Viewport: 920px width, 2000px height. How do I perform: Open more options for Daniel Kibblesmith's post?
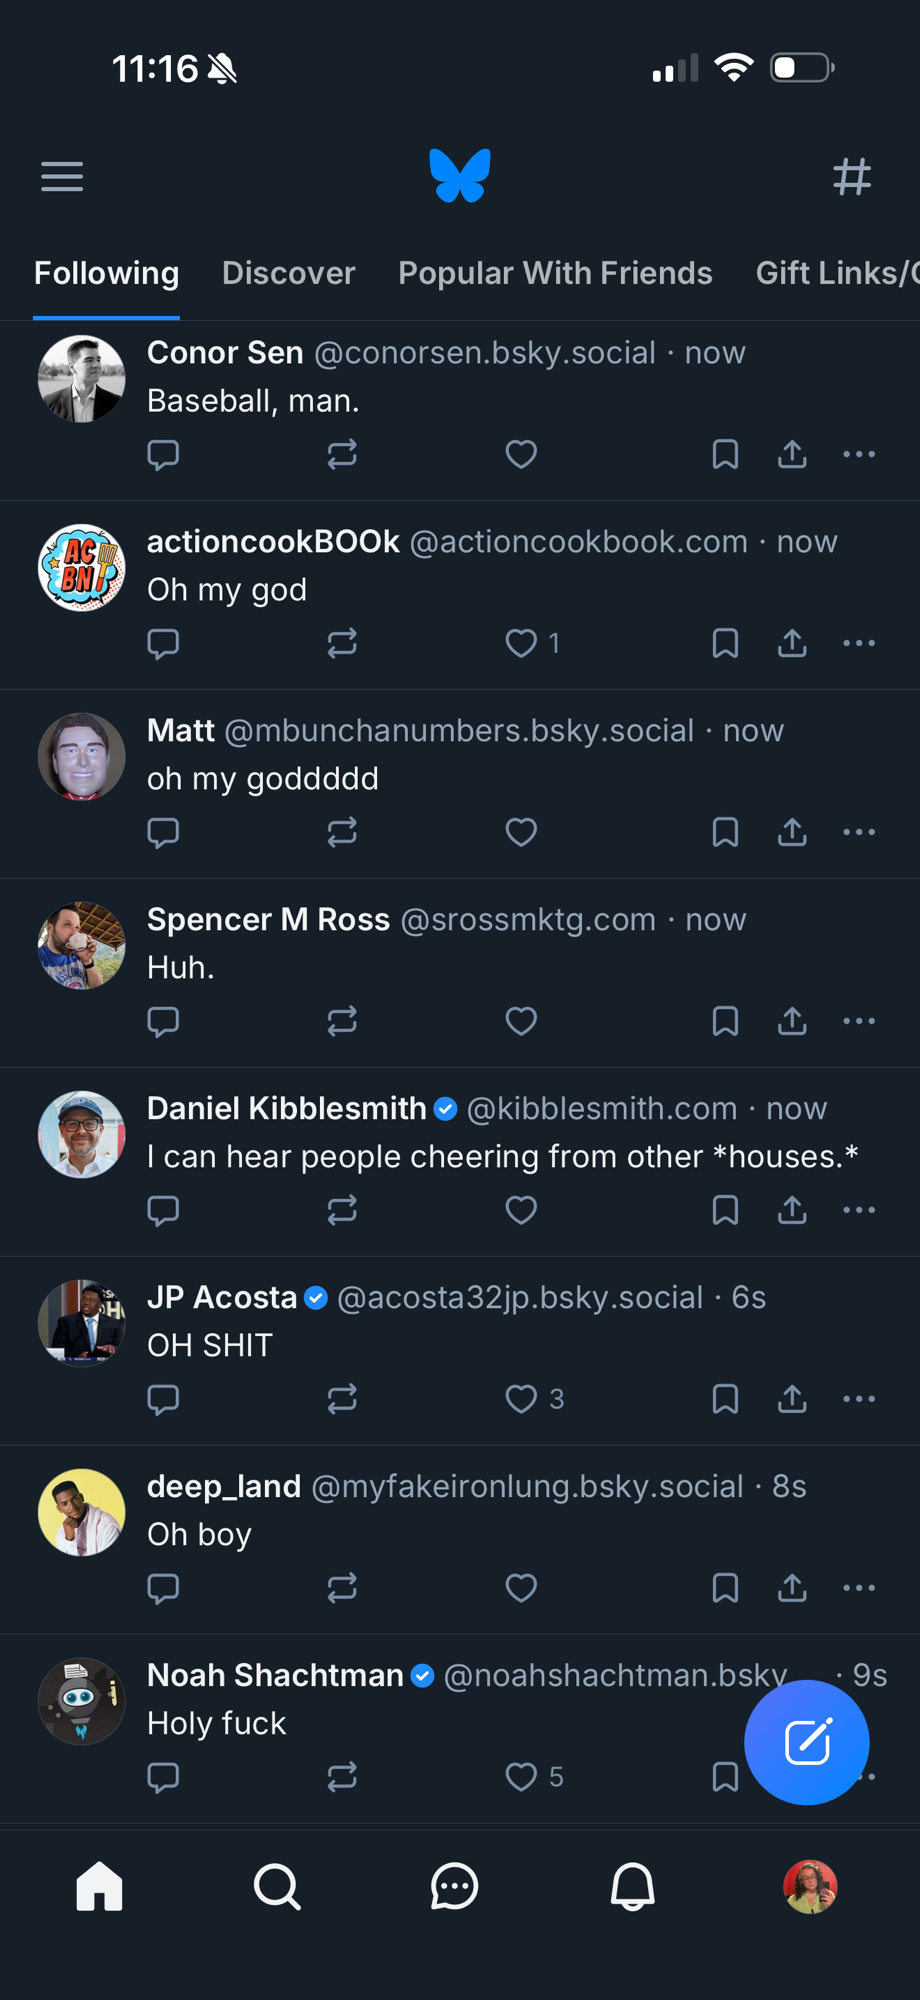pyautogui.click(x=859, y=1210)
